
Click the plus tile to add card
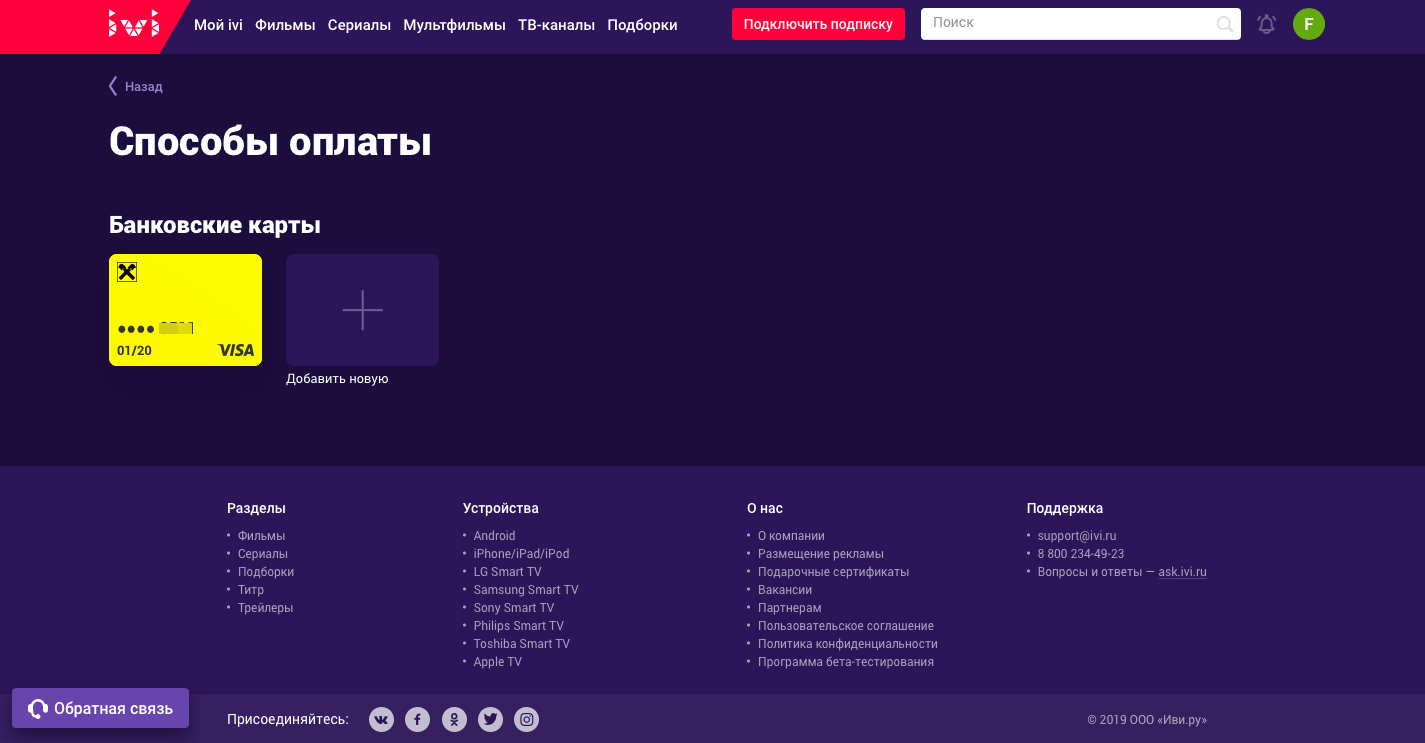point(362,310)
